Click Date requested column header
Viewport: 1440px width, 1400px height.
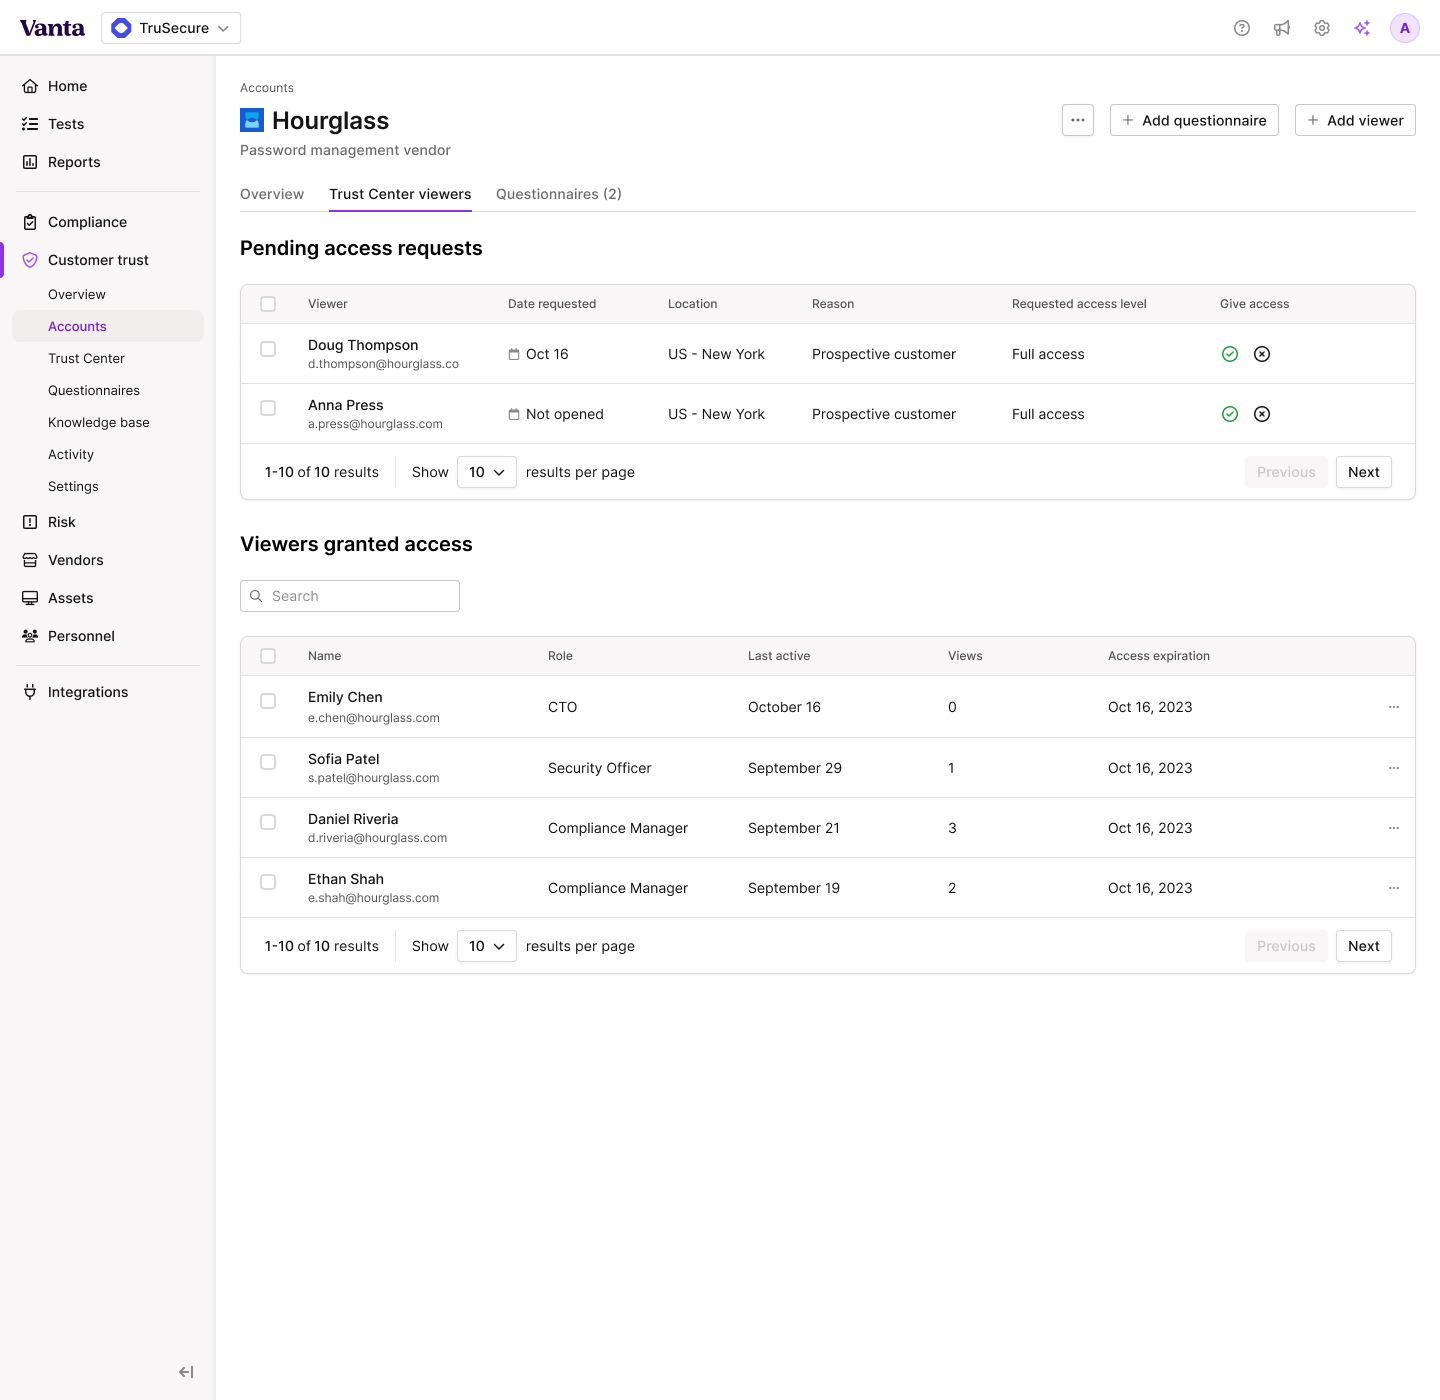coord(552,304)
